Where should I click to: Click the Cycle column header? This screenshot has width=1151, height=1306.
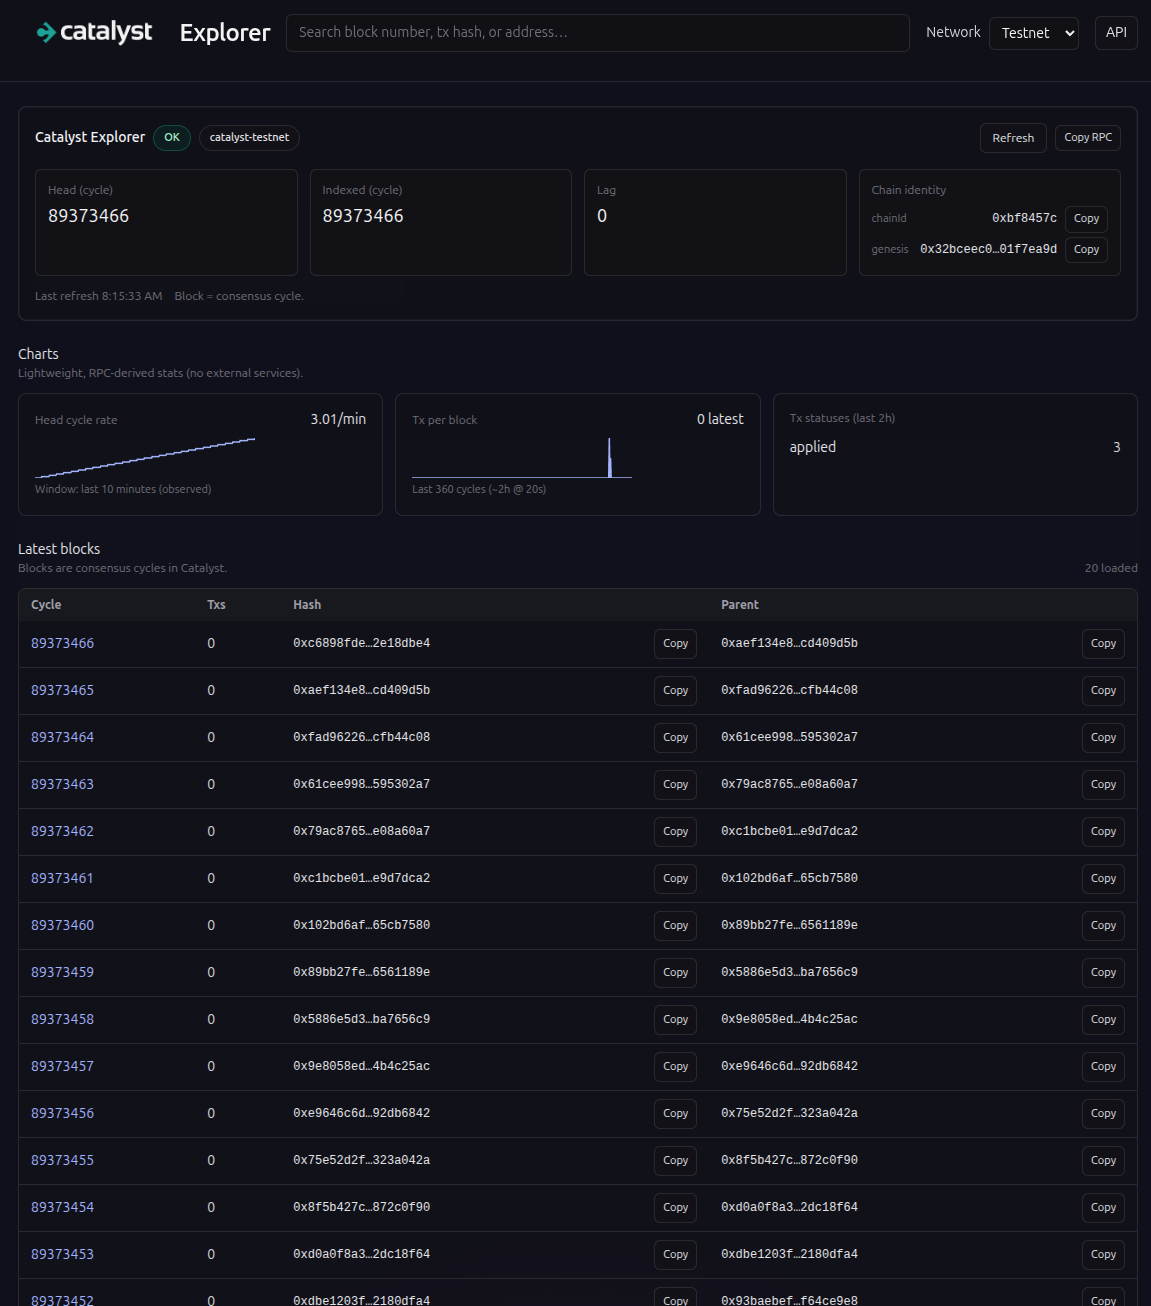click(46, 605)
